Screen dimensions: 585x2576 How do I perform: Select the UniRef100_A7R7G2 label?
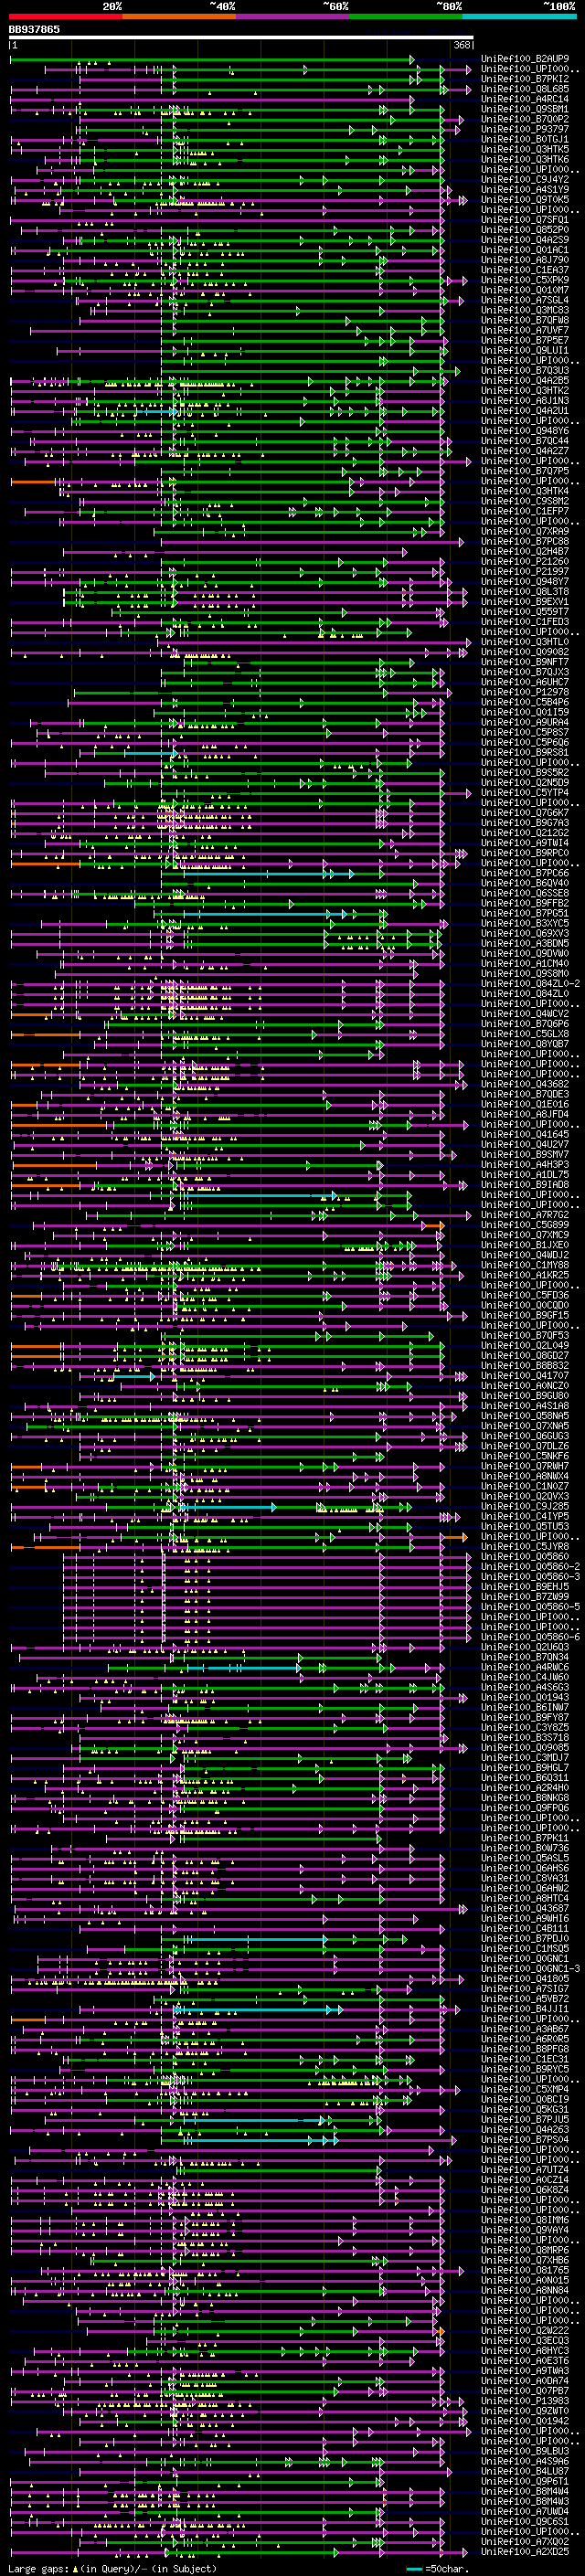click(525, 1214)
